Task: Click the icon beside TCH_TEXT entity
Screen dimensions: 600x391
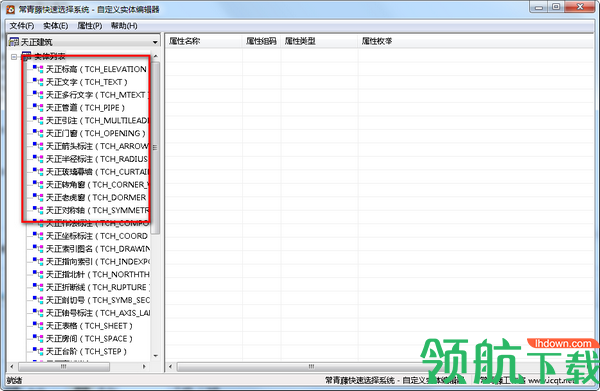Action: tap(38, 82)
